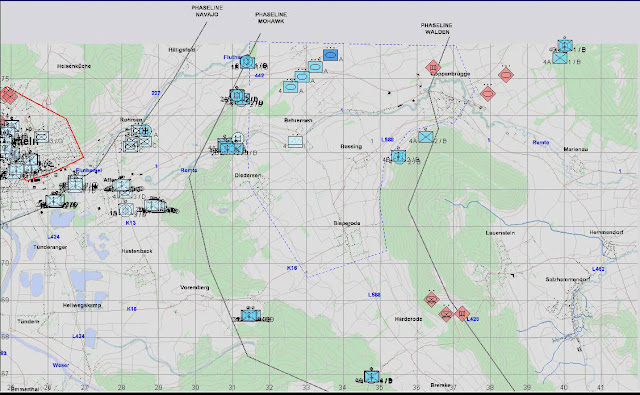The width and height of the screenshot is (640, 395).
Task: Click the blue 222 elevation label
Action: pos(156,93)
